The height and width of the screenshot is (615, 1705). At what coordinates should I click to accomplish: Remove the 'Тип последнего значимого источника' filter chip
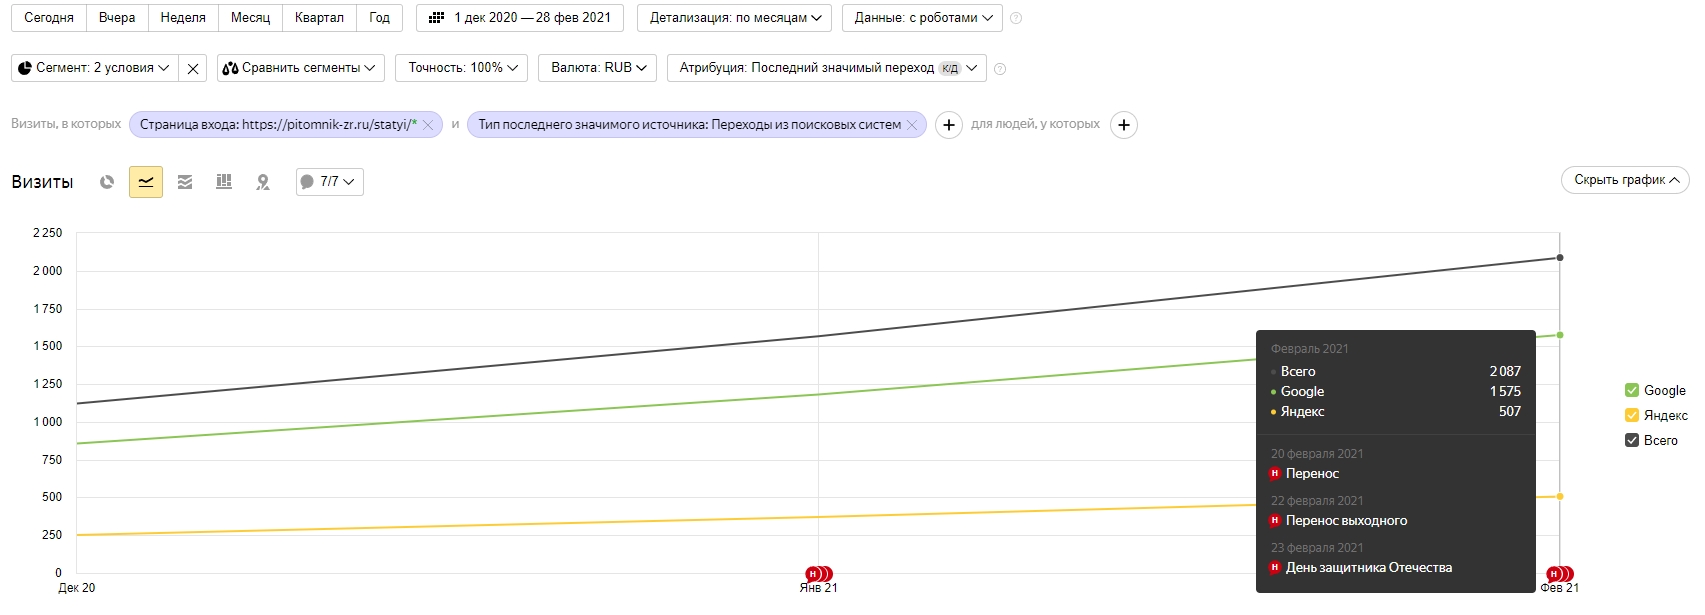point(912,125)
